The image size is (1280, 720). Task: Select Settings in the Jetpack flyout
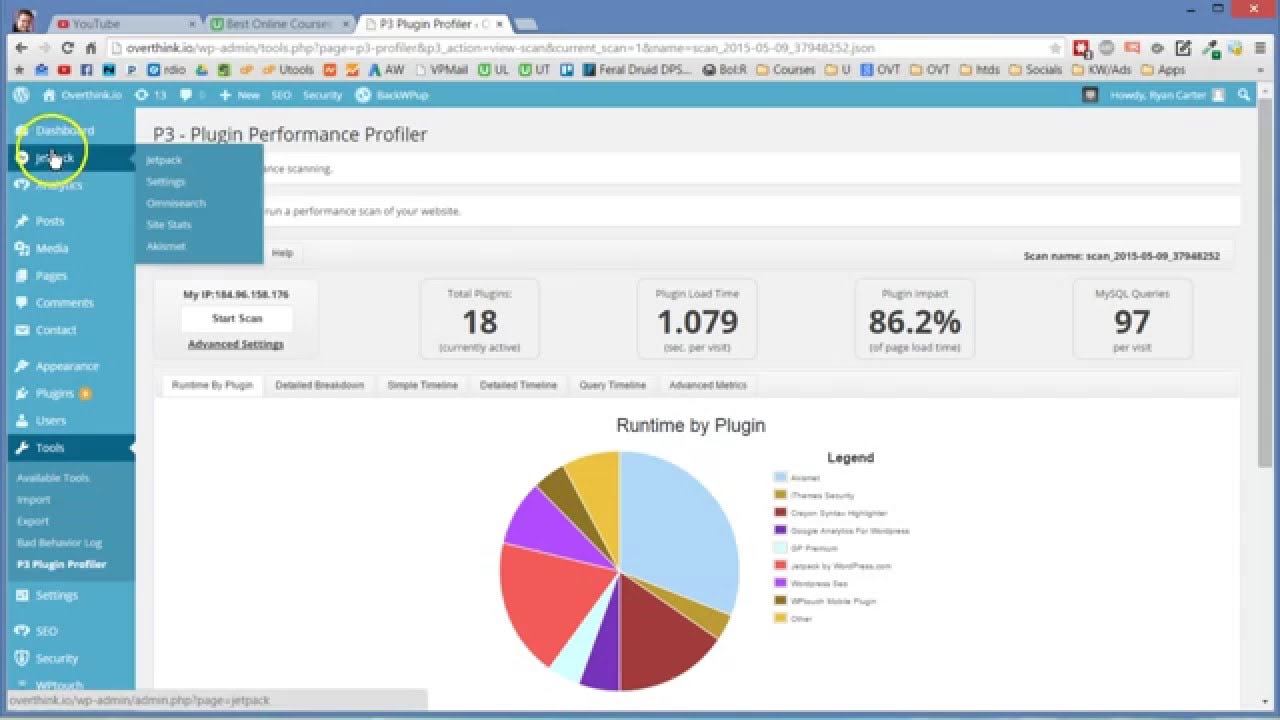click(x=165, y=182)
